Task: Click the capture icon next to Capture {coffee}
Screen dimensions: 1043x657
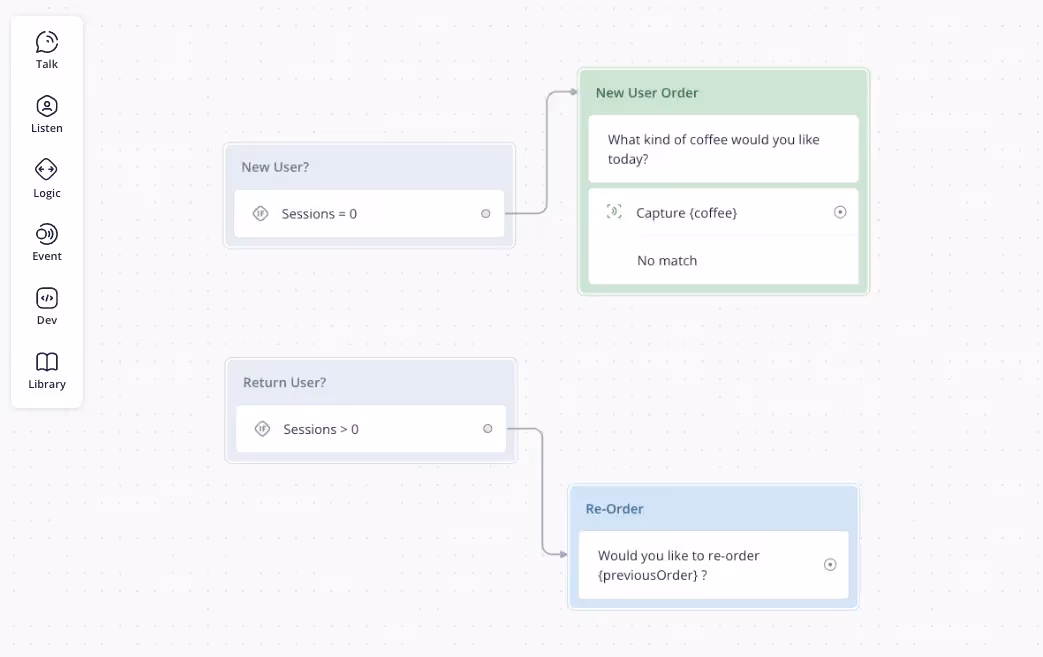Action: click(x=614, y=212)
